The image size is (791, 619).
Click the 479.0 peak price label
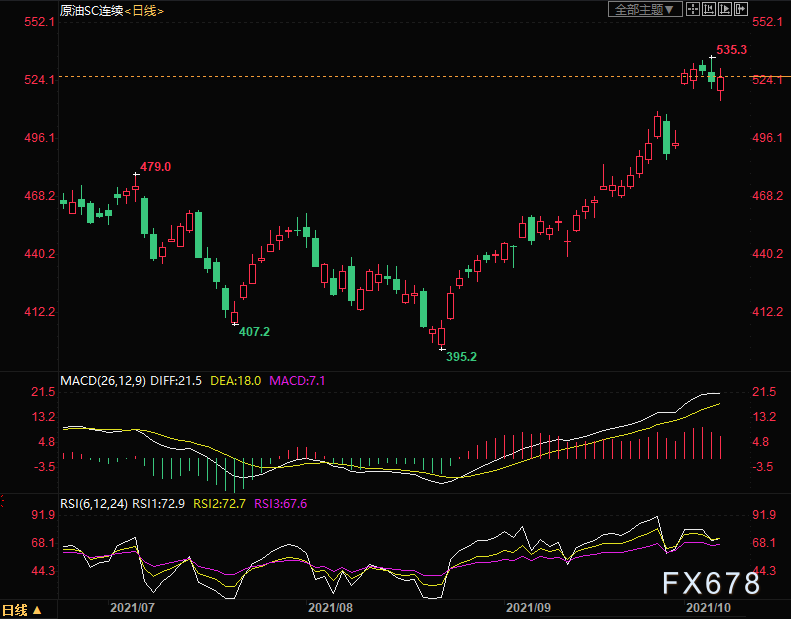pos(155,167)
